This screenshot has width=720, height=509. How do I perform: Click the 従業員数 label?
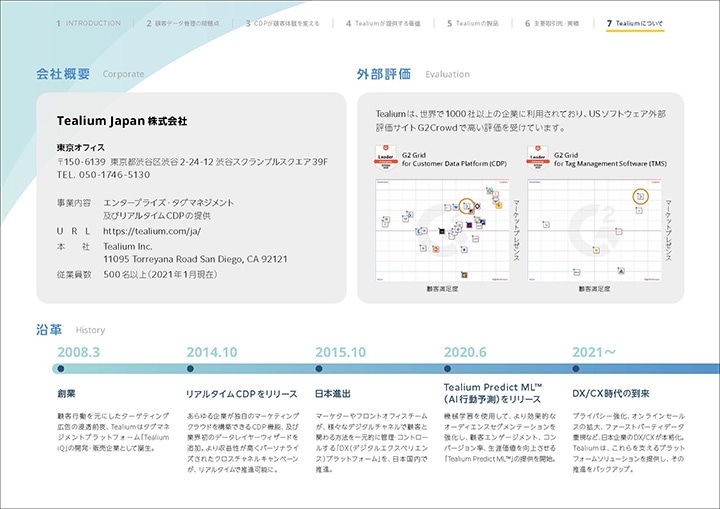(x=74, y=274)
